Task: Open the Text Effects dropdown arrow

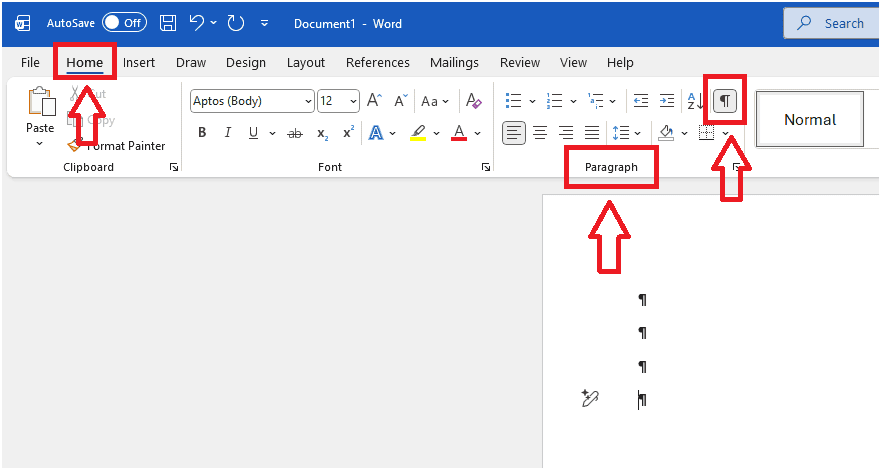Action: (393, 133)
